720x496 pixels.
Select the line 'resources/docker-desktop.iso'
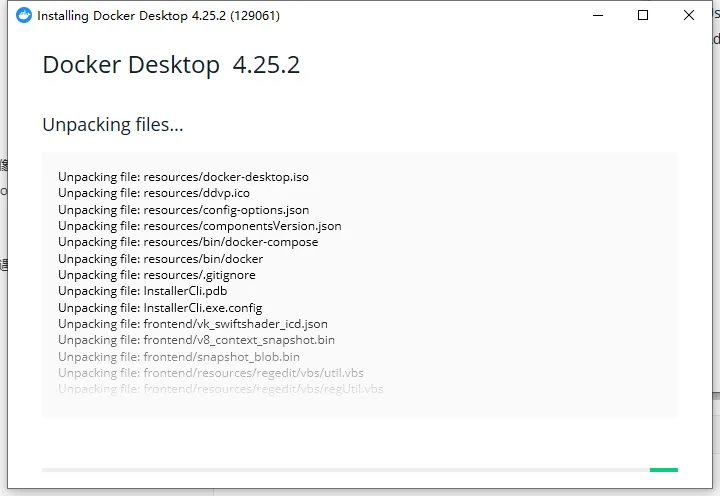click(x=183, y=177)
